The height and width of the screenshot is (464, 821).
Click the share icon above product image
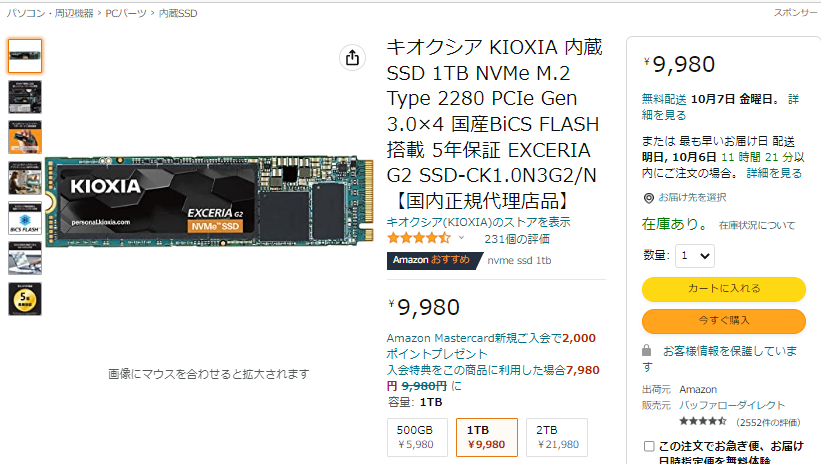click(x=352, y=58)
